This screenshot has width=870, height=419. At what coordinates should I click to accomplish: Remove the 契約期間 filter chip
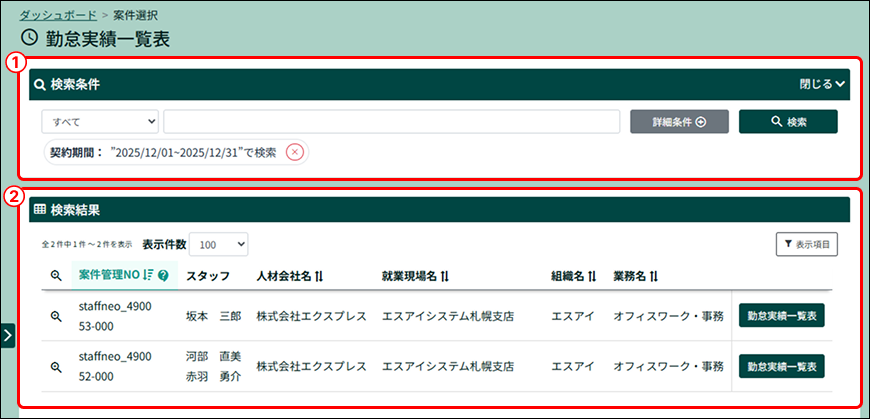point(295,153)
